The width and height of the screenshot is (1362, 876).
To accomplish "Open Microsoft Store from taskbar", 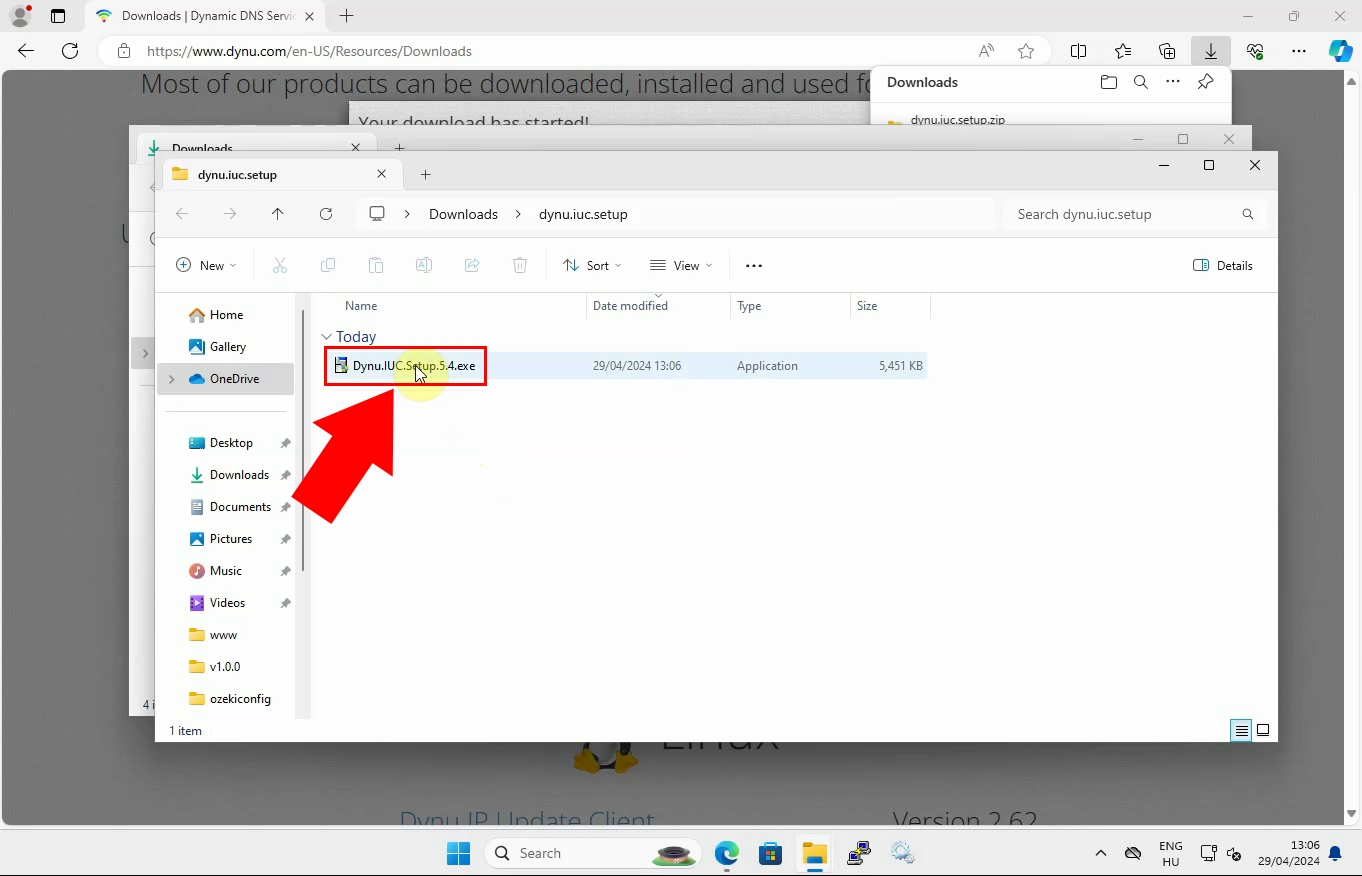I will tap(770, 853).
